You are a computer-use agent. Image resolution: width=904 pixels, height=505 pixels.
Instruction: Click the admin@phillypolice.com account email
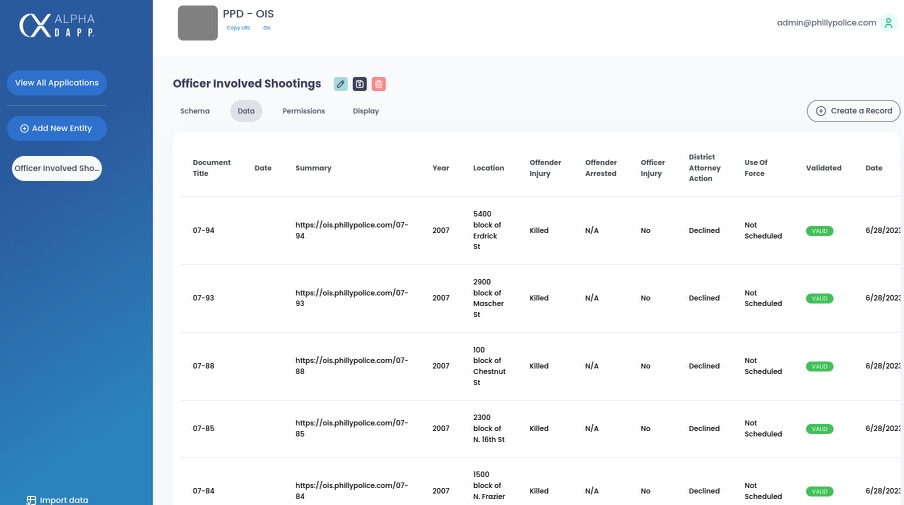(x=826, y=23)
